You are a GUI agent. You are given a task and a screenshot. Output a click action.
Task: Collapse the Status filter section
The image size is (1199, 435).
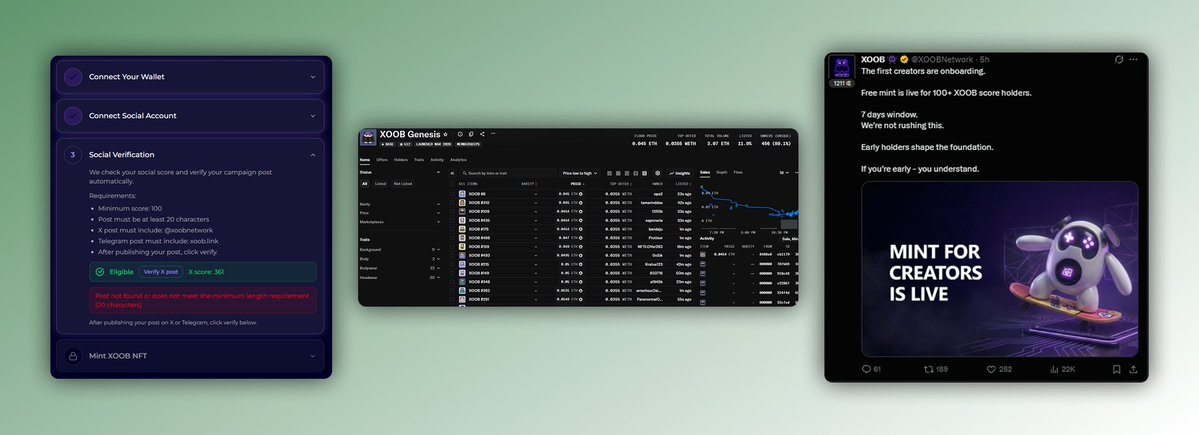click(x=438, y=172)
